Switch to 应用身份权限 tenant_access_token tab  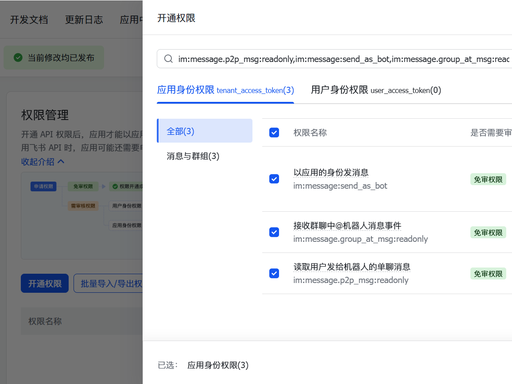click(225, 90)
